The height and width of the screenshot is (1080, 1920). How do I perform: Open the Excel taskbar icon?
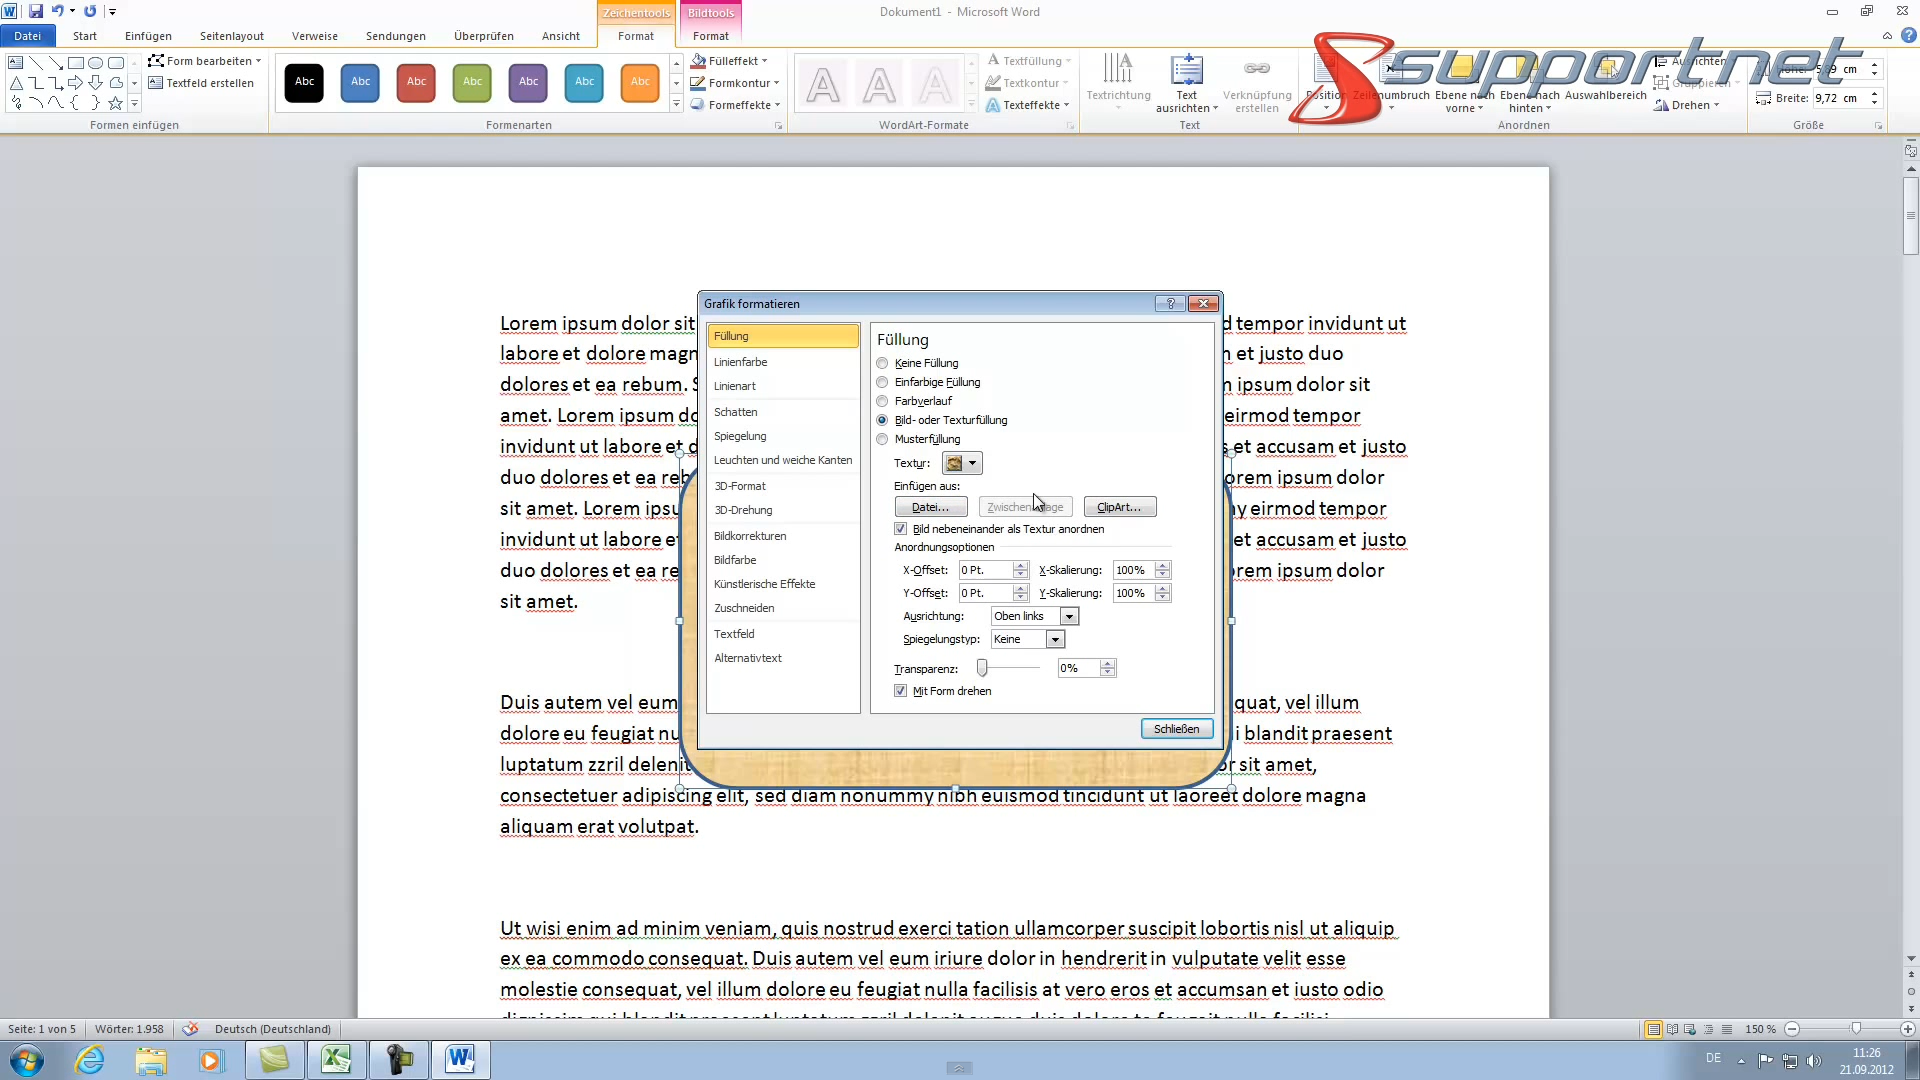pos(336,1059)
